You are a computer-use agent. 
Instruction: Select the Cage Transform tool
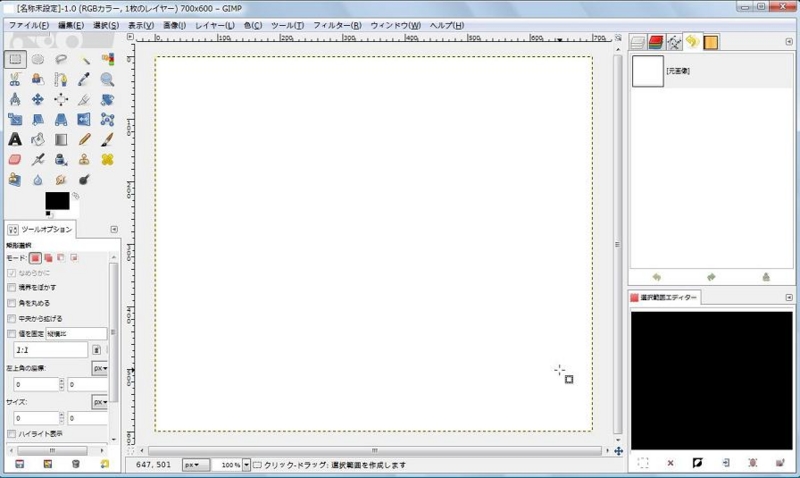(107, 119)
